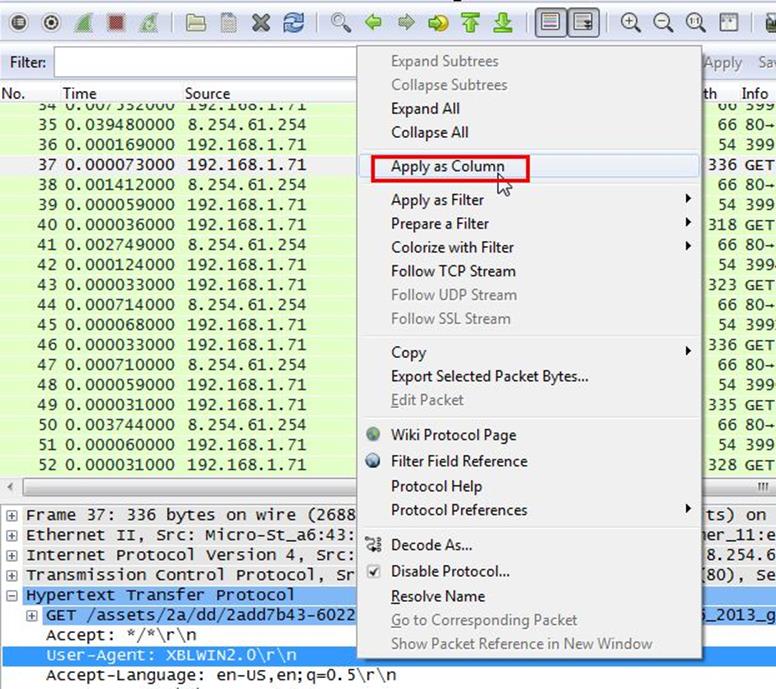The width and height of the screenshot is (776, 689).
Task: Open the Wiki Protocol Page link
Action: (x=453, y=435)
